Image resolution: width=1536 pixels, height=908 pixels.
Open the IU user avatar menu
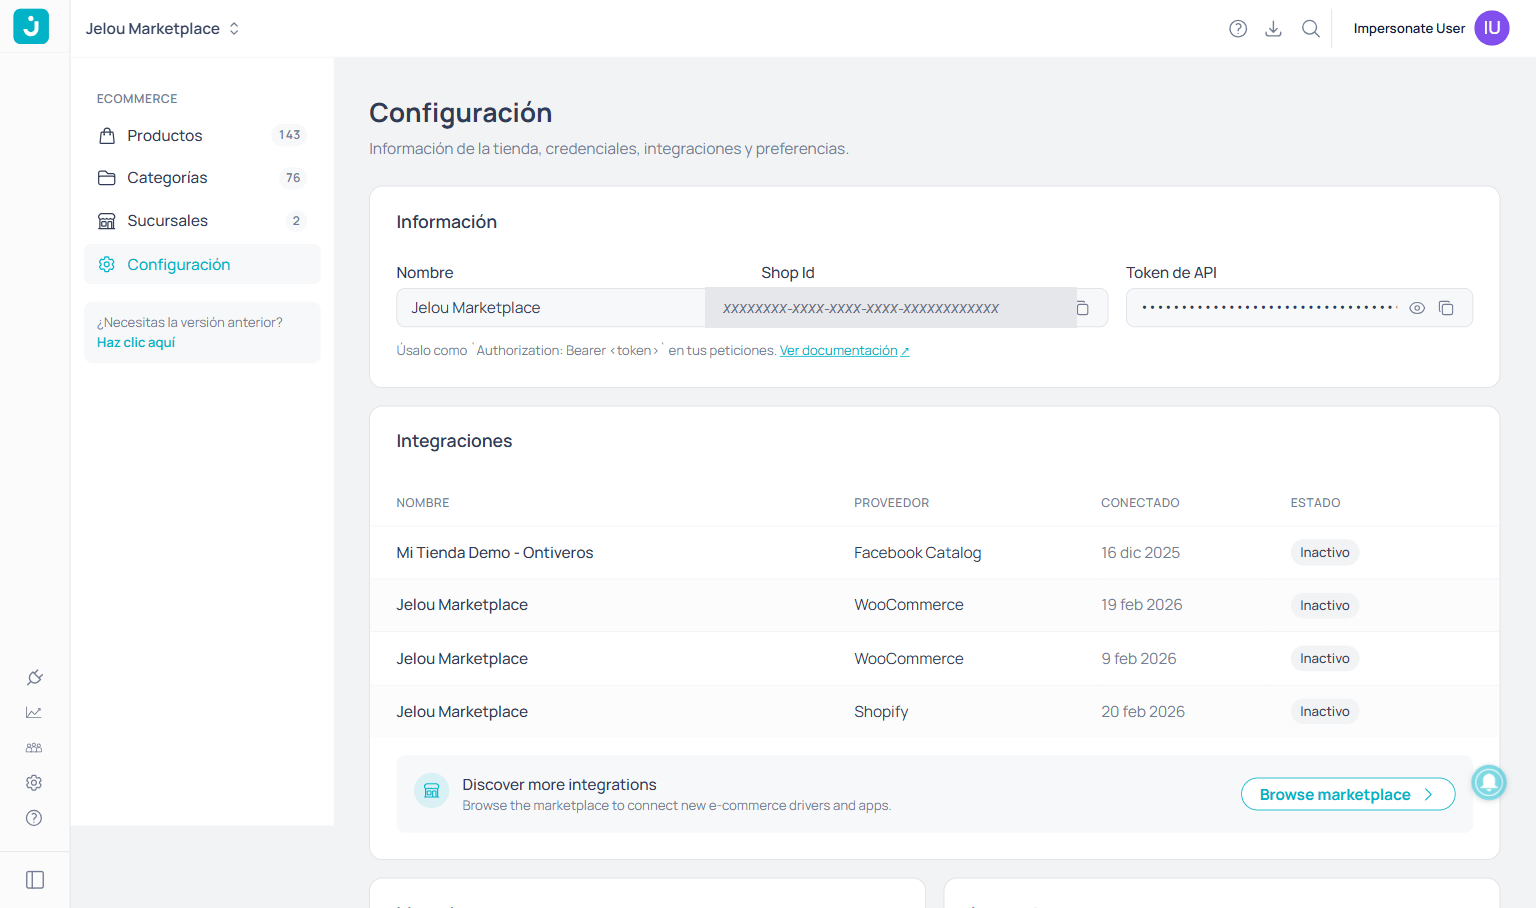pos(1492,28)
